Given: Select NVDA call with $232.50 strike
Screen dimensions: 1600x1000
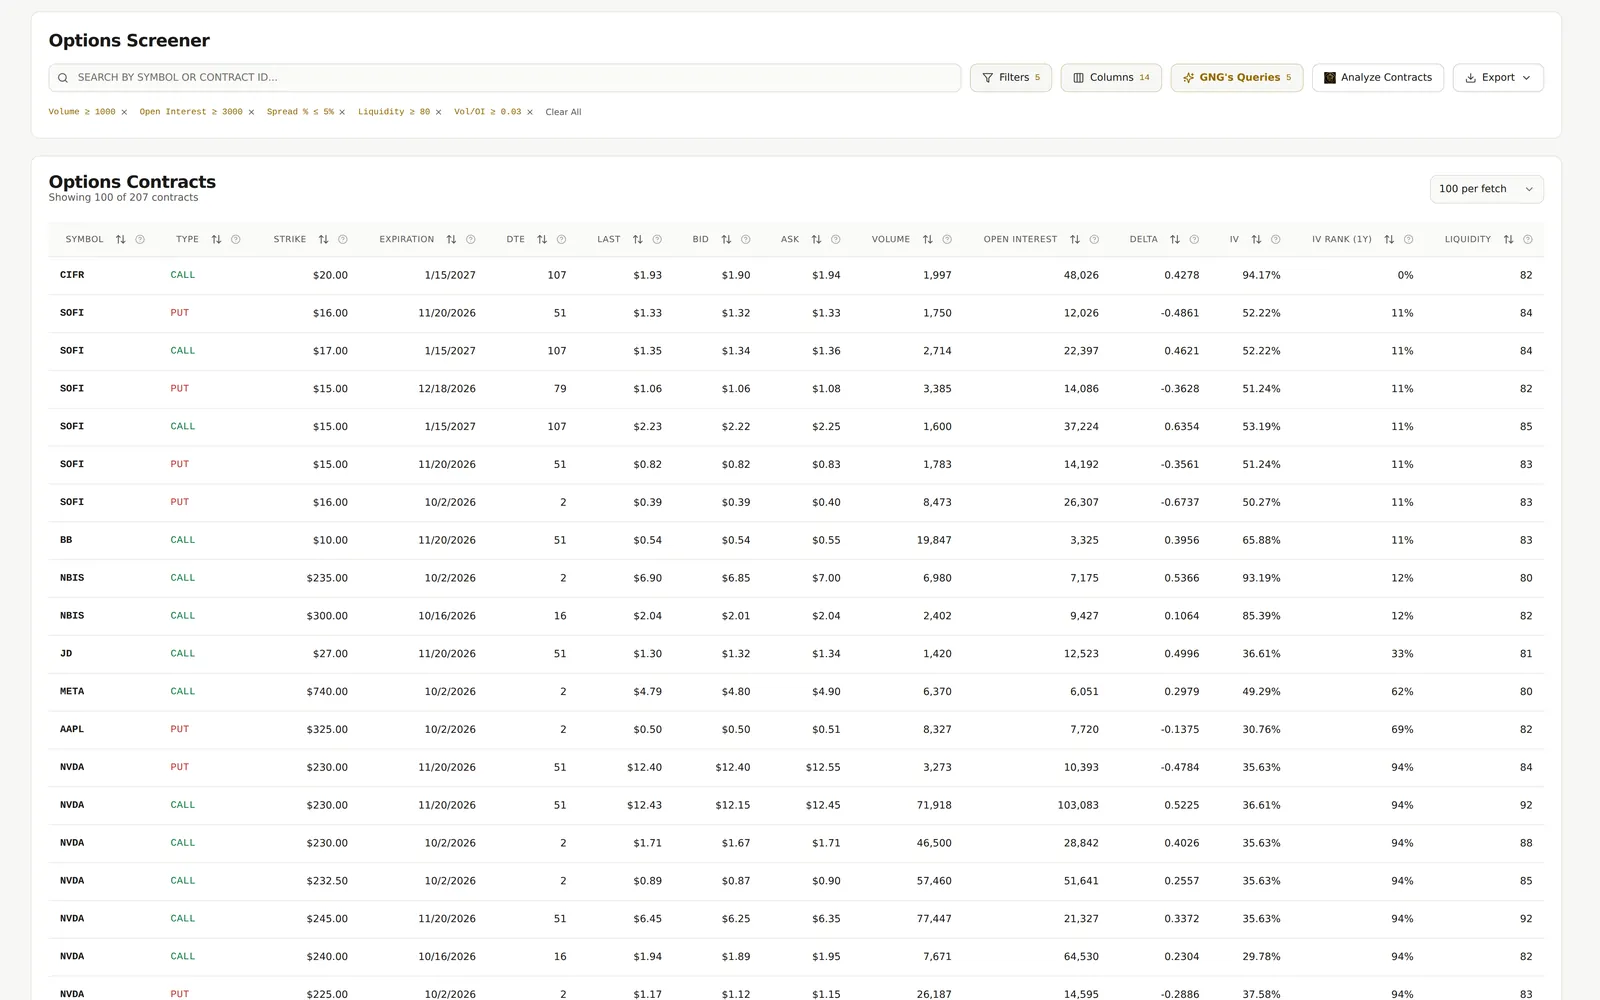Looking at the screenshot, I should [x=796, y=881].
